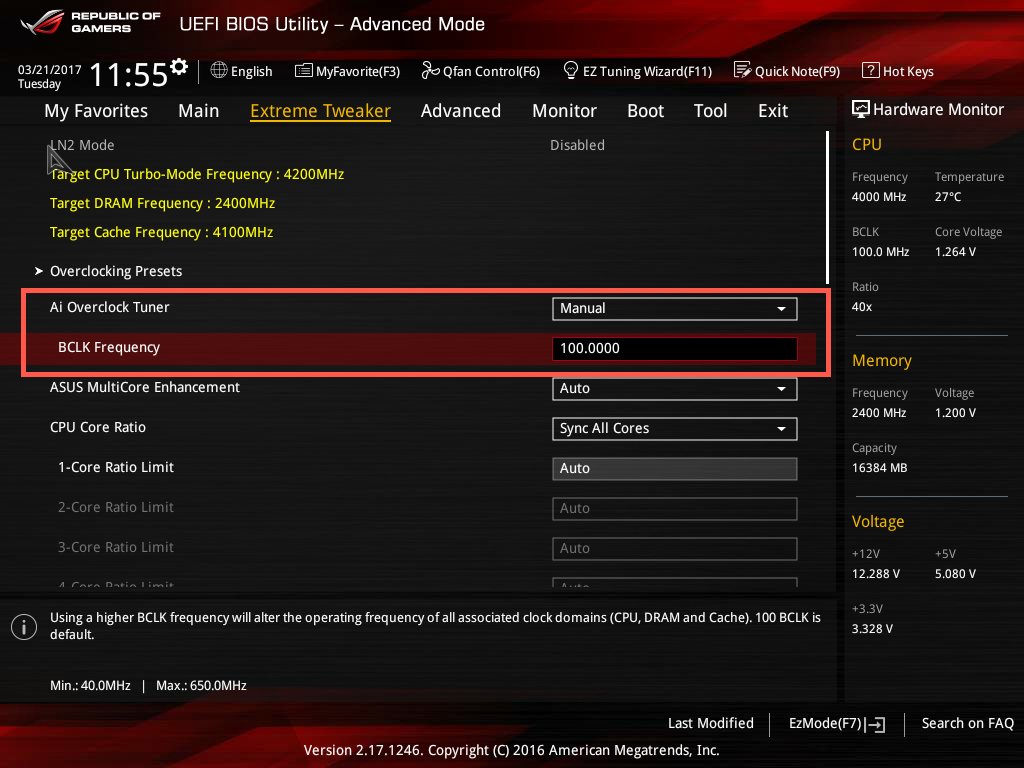Click the 3-Core Ratio Limit field
The height and width of the screenshot is (768, 1024).
[675, 549]
